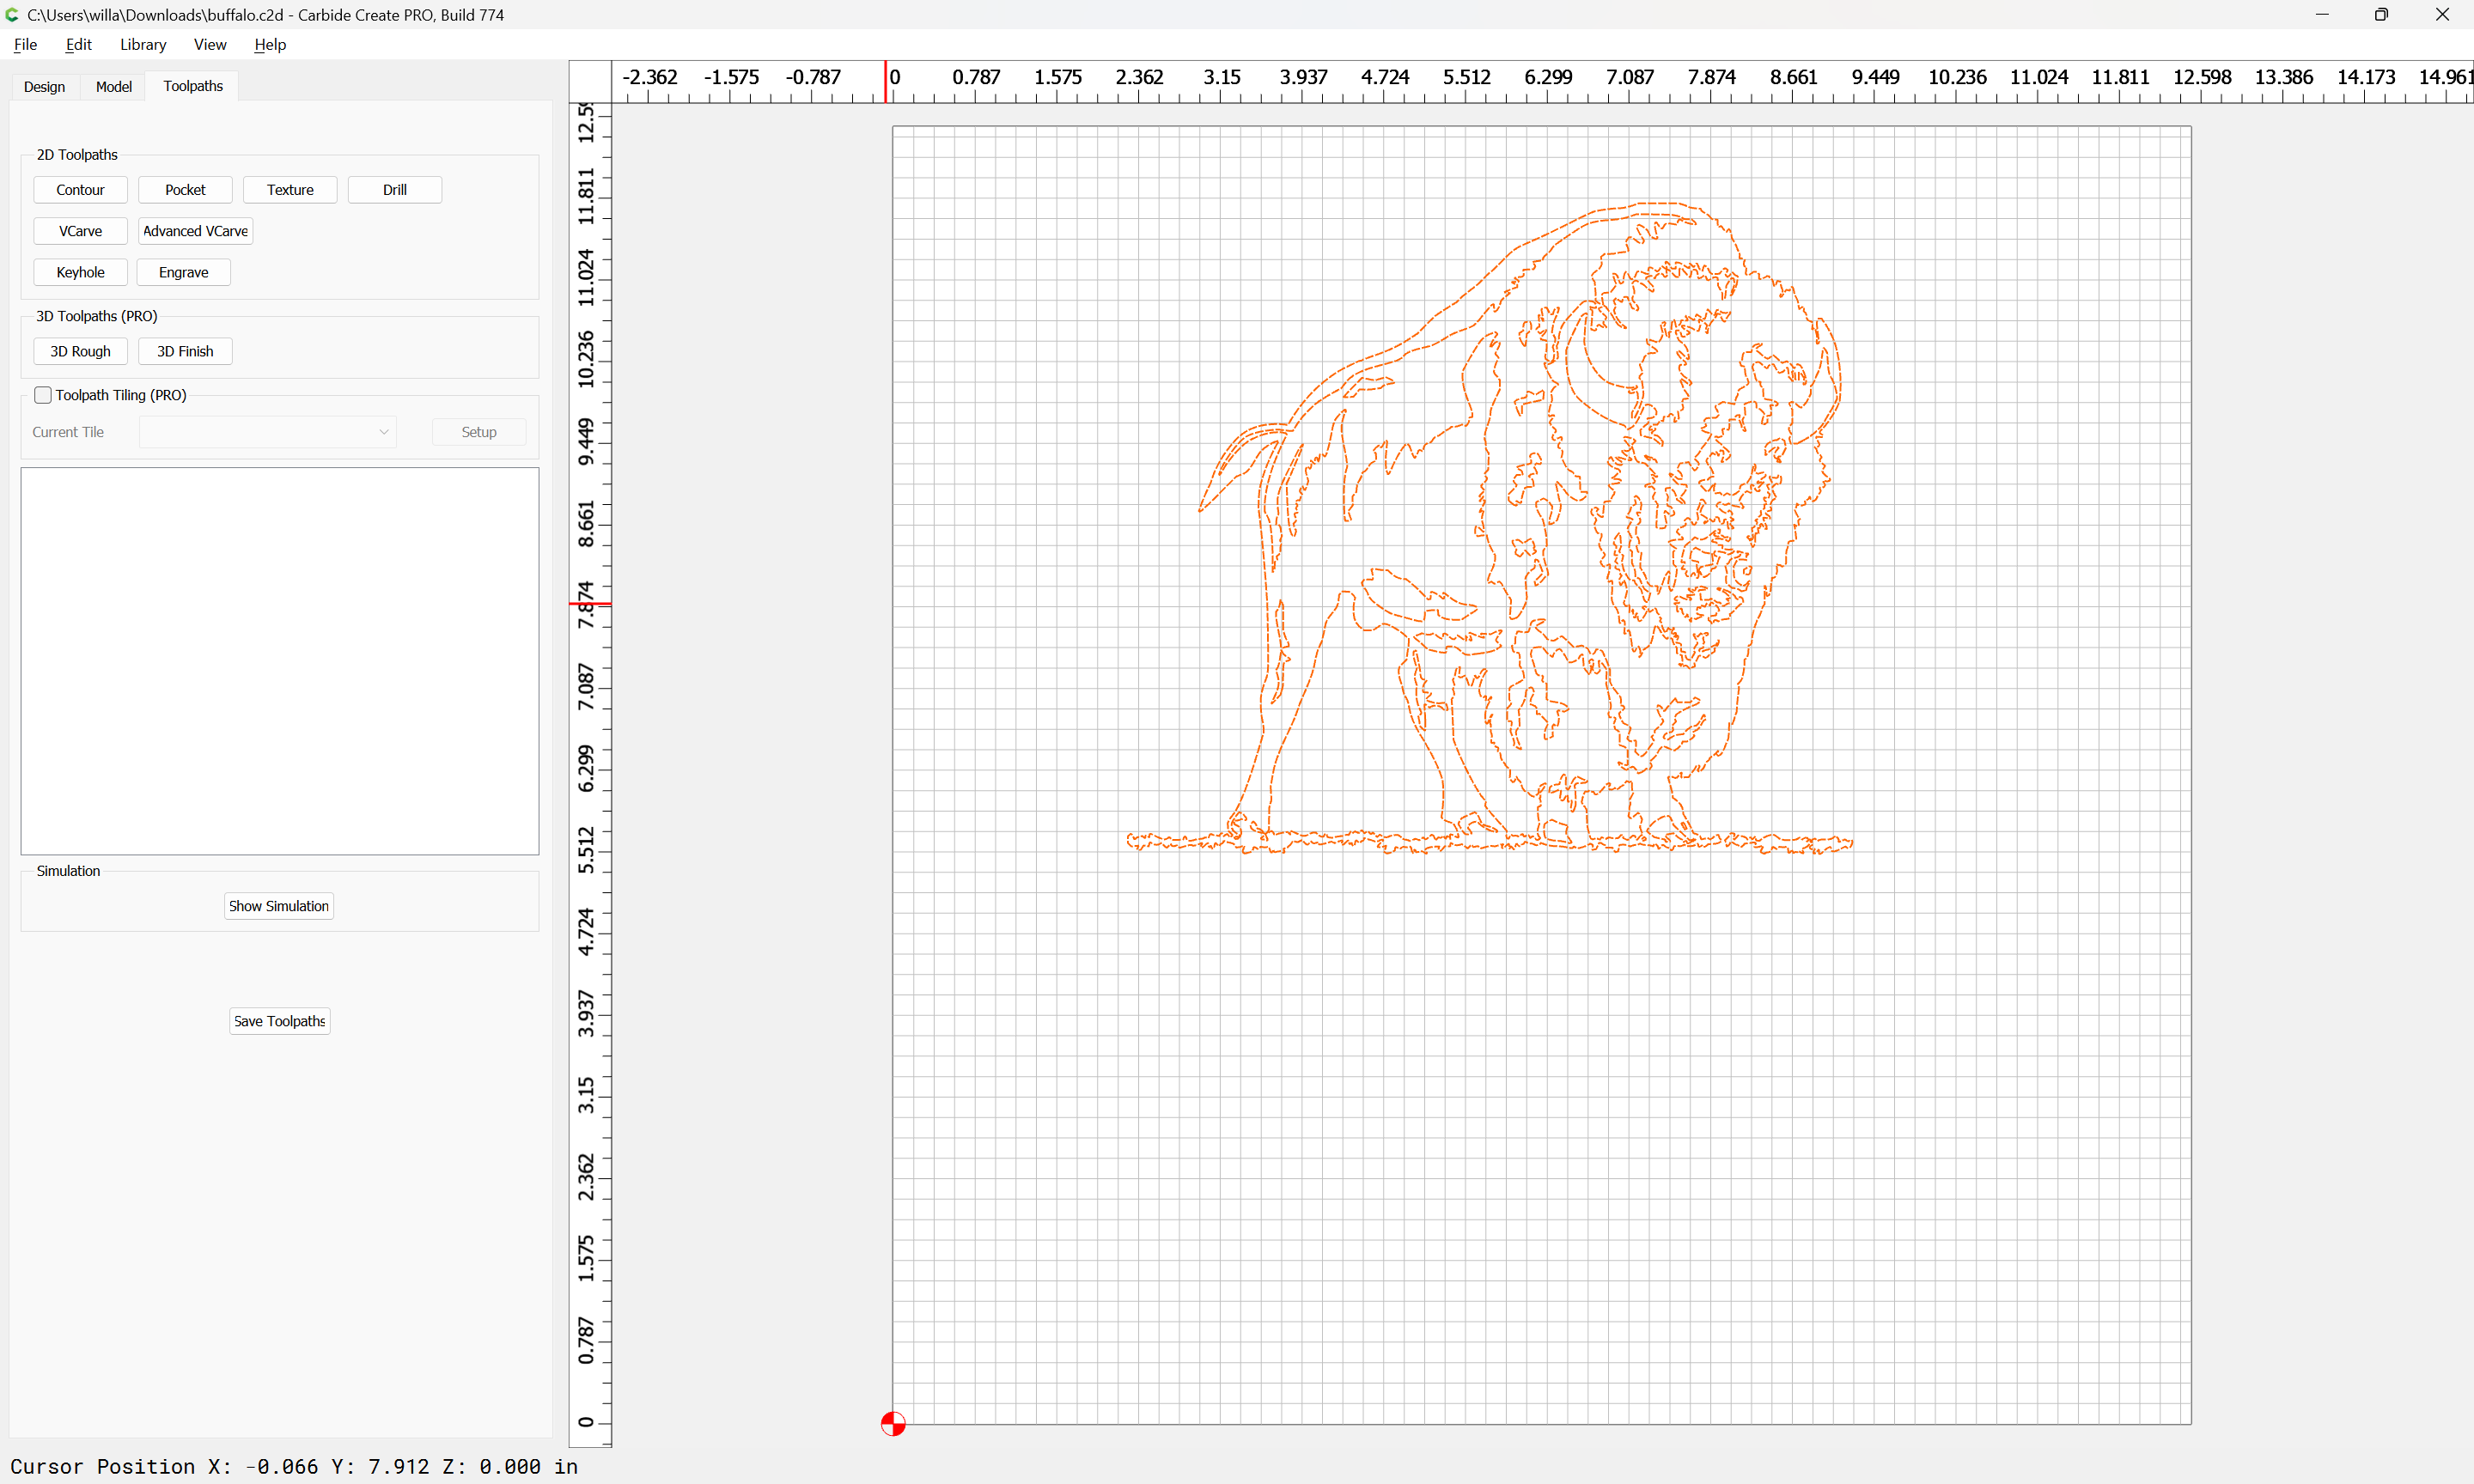2474x1484 pixels.
Task: Open the Library menu
Action: [x=143, y=44]
